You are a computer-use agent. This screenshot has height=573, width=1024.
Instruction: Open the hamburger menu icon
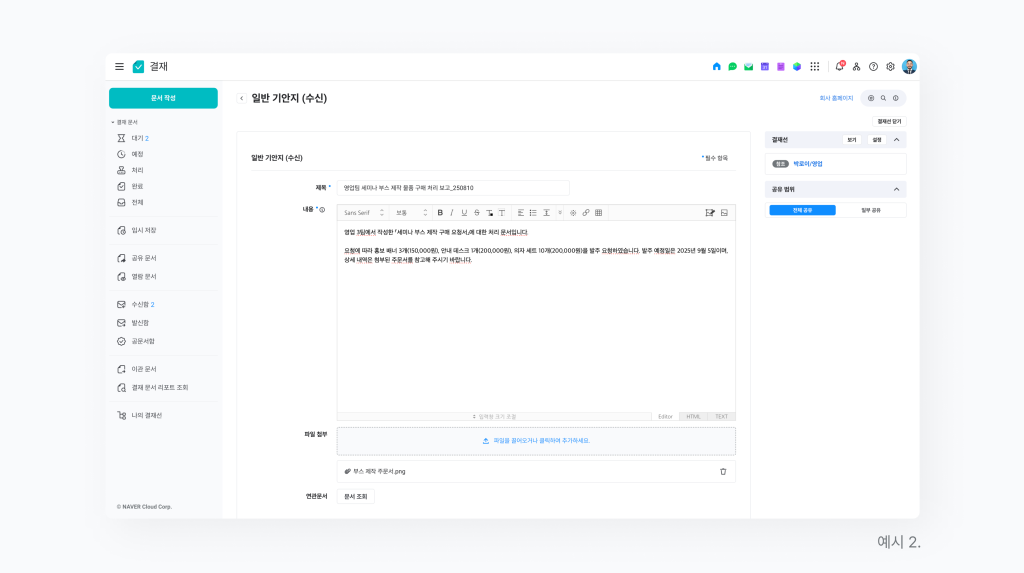click(119, 67)
